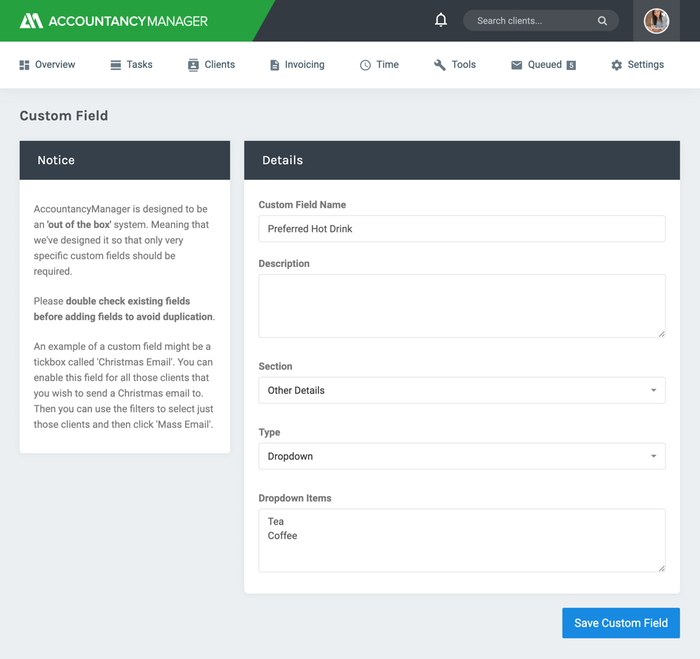Click the Search clients field
The width and height of the screenshot is (700, 659).
point(532,21)
